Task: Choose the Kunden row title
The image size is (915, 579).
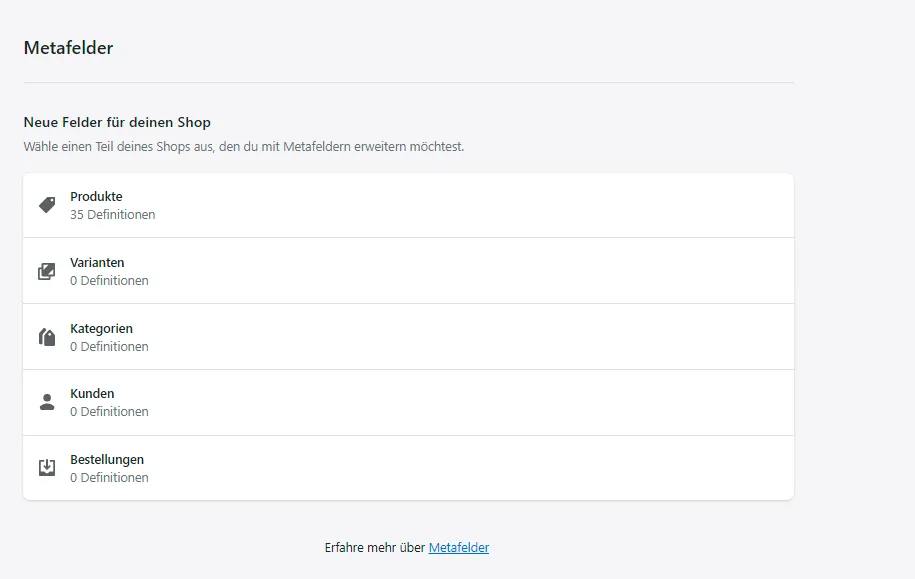Action: pyautogui.click(x=92, y=394)
